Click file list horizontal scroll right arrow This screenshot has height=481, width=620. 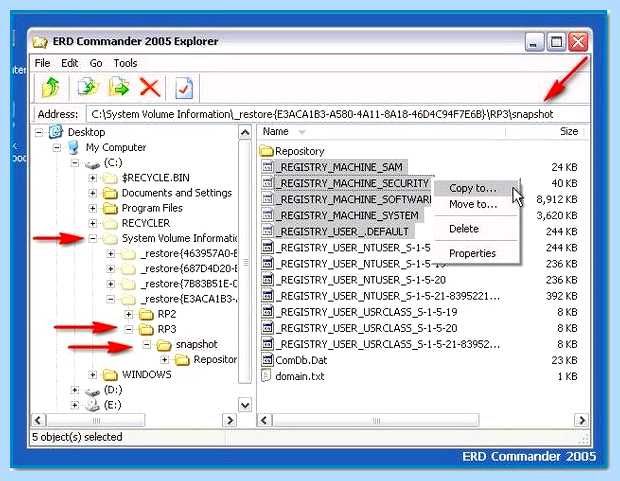[x=582, y=420]
